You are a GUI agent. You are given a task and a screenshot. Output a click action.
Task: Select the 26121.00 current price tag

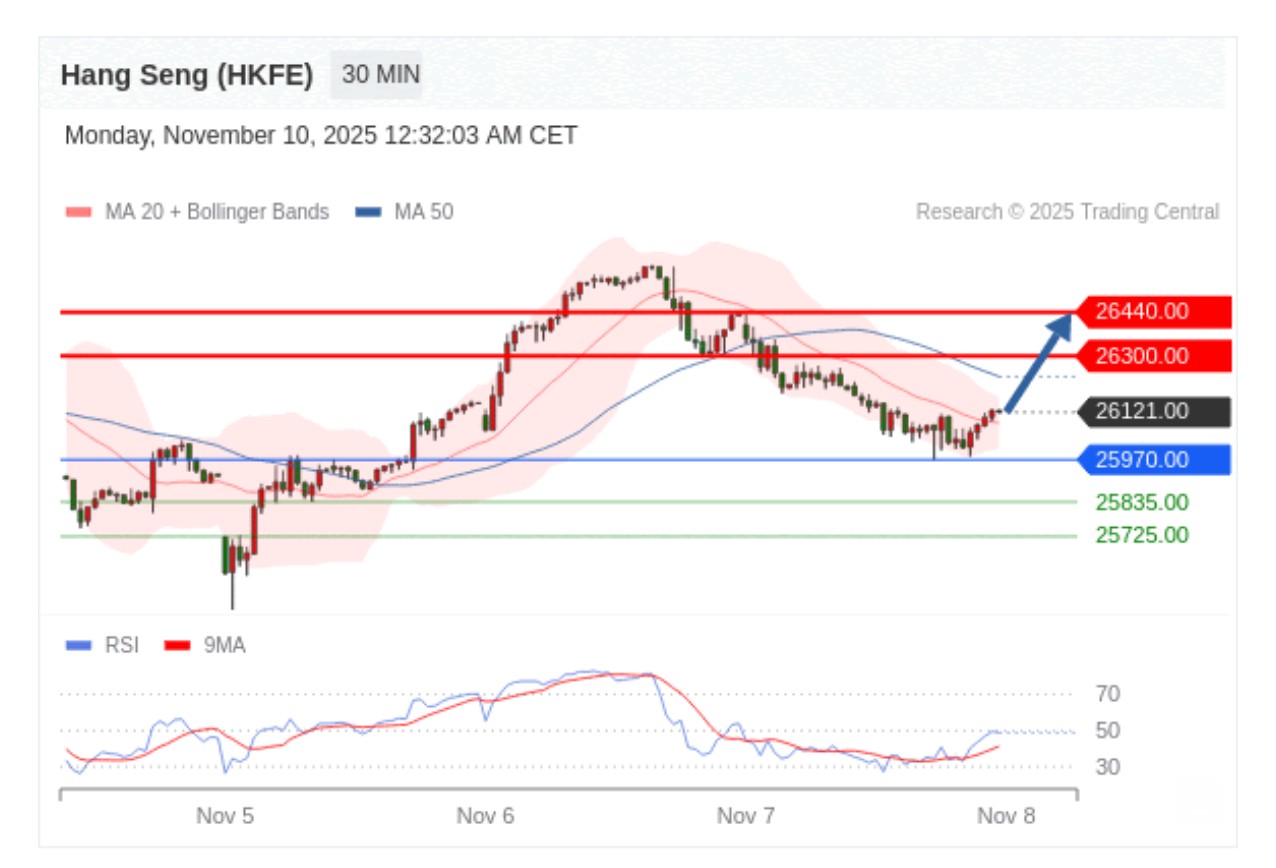point(1153,411)
